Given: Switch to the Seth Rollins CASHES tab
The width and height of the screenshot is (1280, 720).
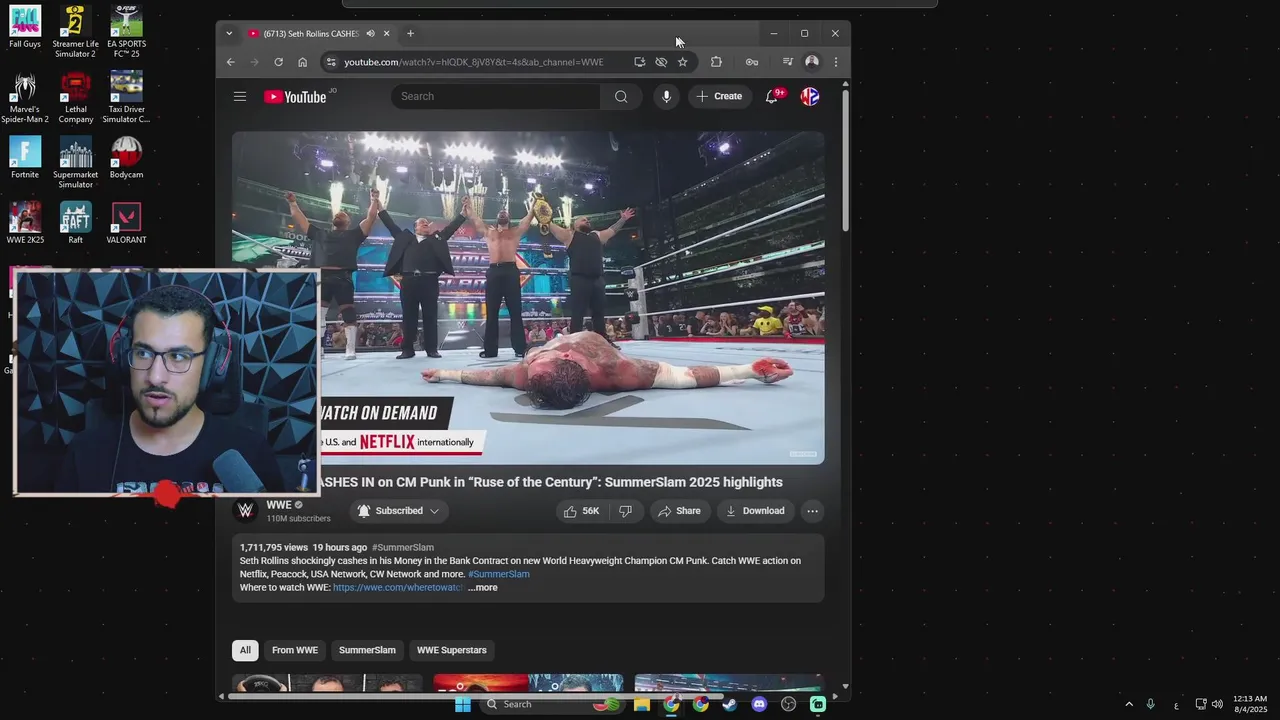Looking at the screenshot, I should pos(310,34).
